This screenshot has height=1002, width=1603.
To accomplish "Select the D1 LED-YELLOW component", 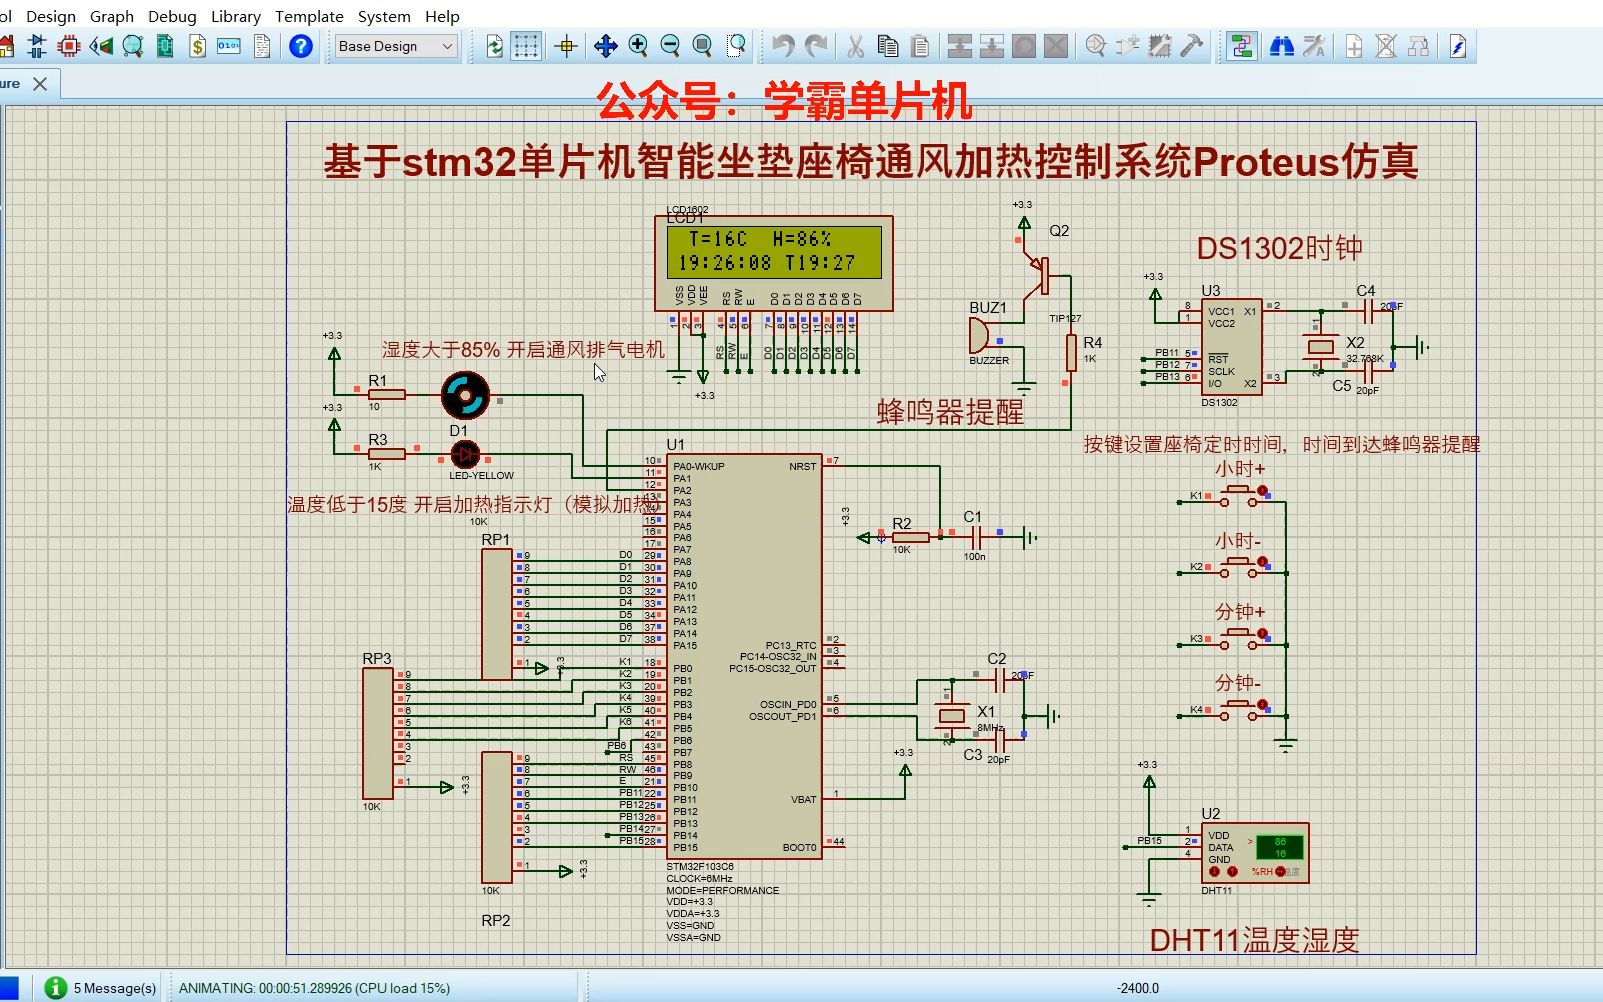I will click(464, 455).
